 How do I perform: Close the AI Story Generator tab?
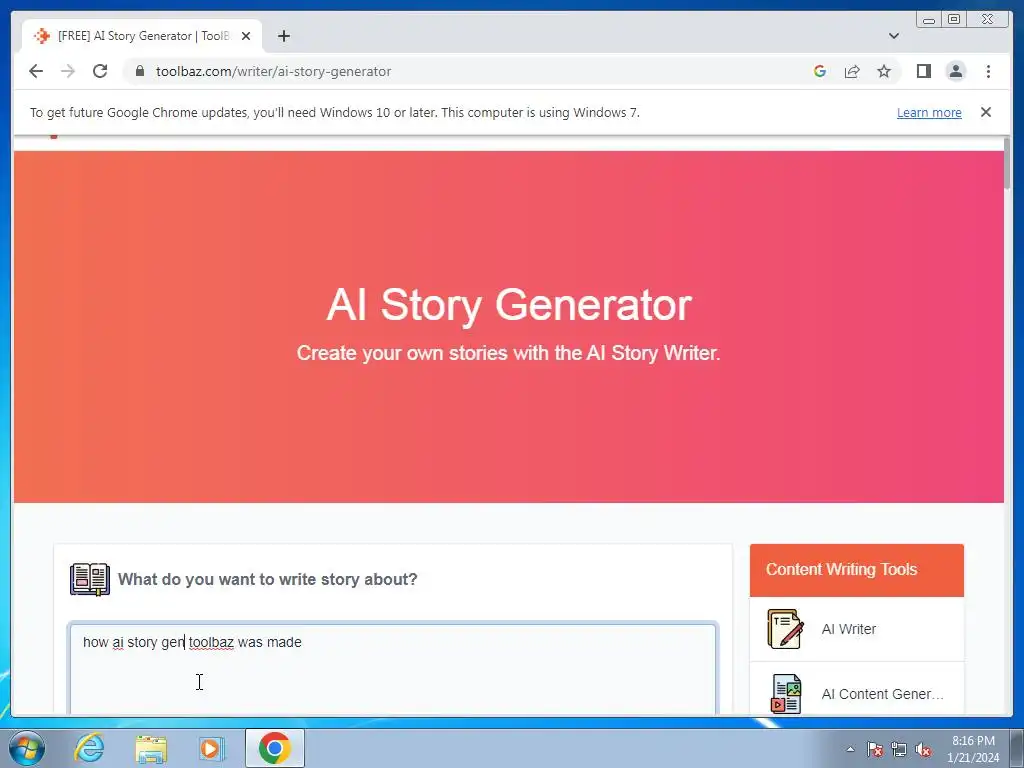246,36
